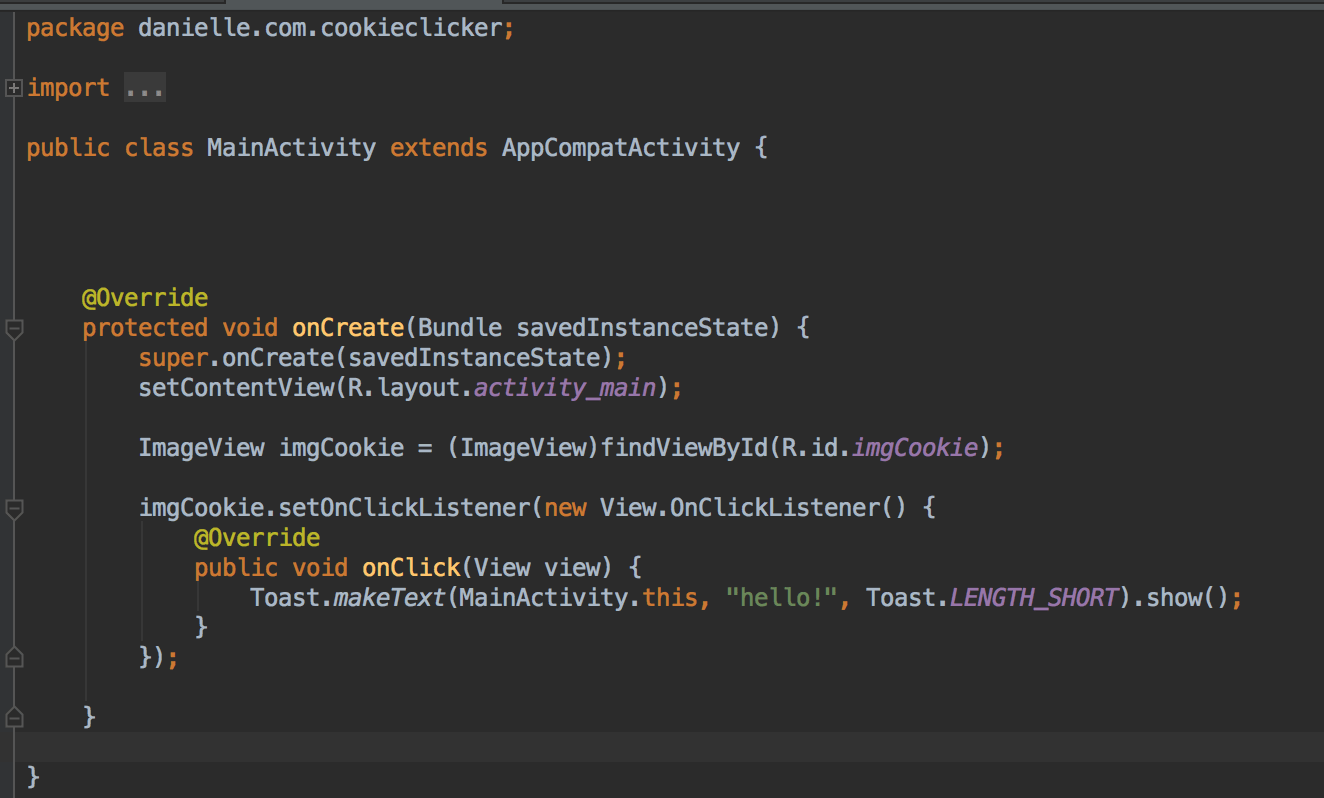Image resolution: width=1324 pixels, height=798 pixels.
Task: Click the folded "..." import placeholder
Action: [144, 88]
